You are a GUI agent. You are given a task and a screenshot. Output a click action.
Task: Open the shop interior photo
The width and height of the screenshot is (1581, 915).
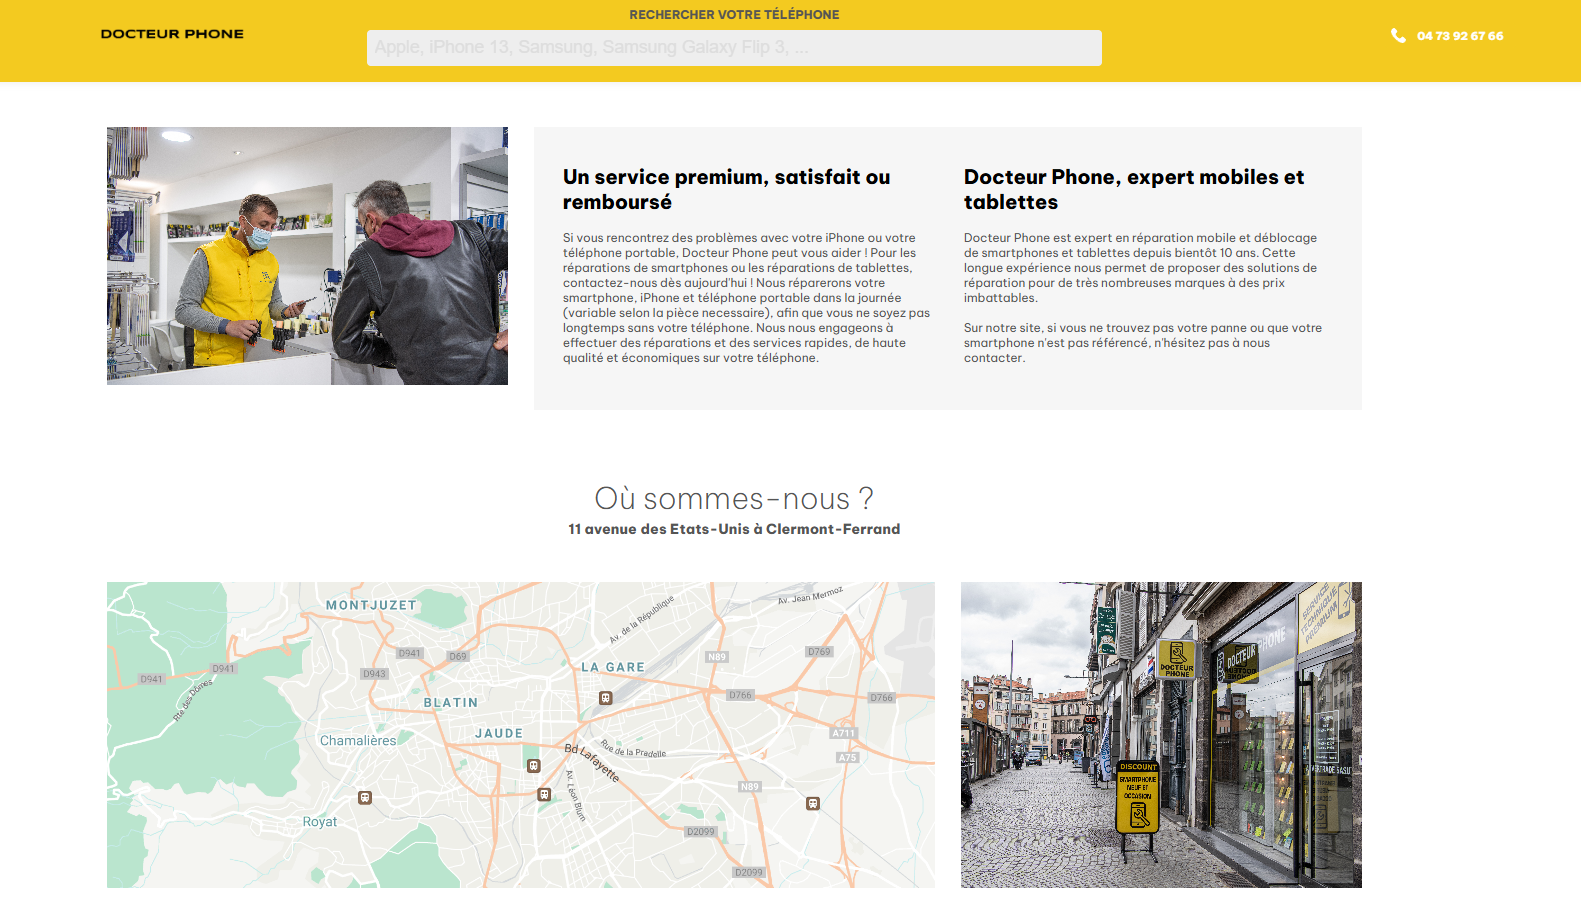pos(307,256)
